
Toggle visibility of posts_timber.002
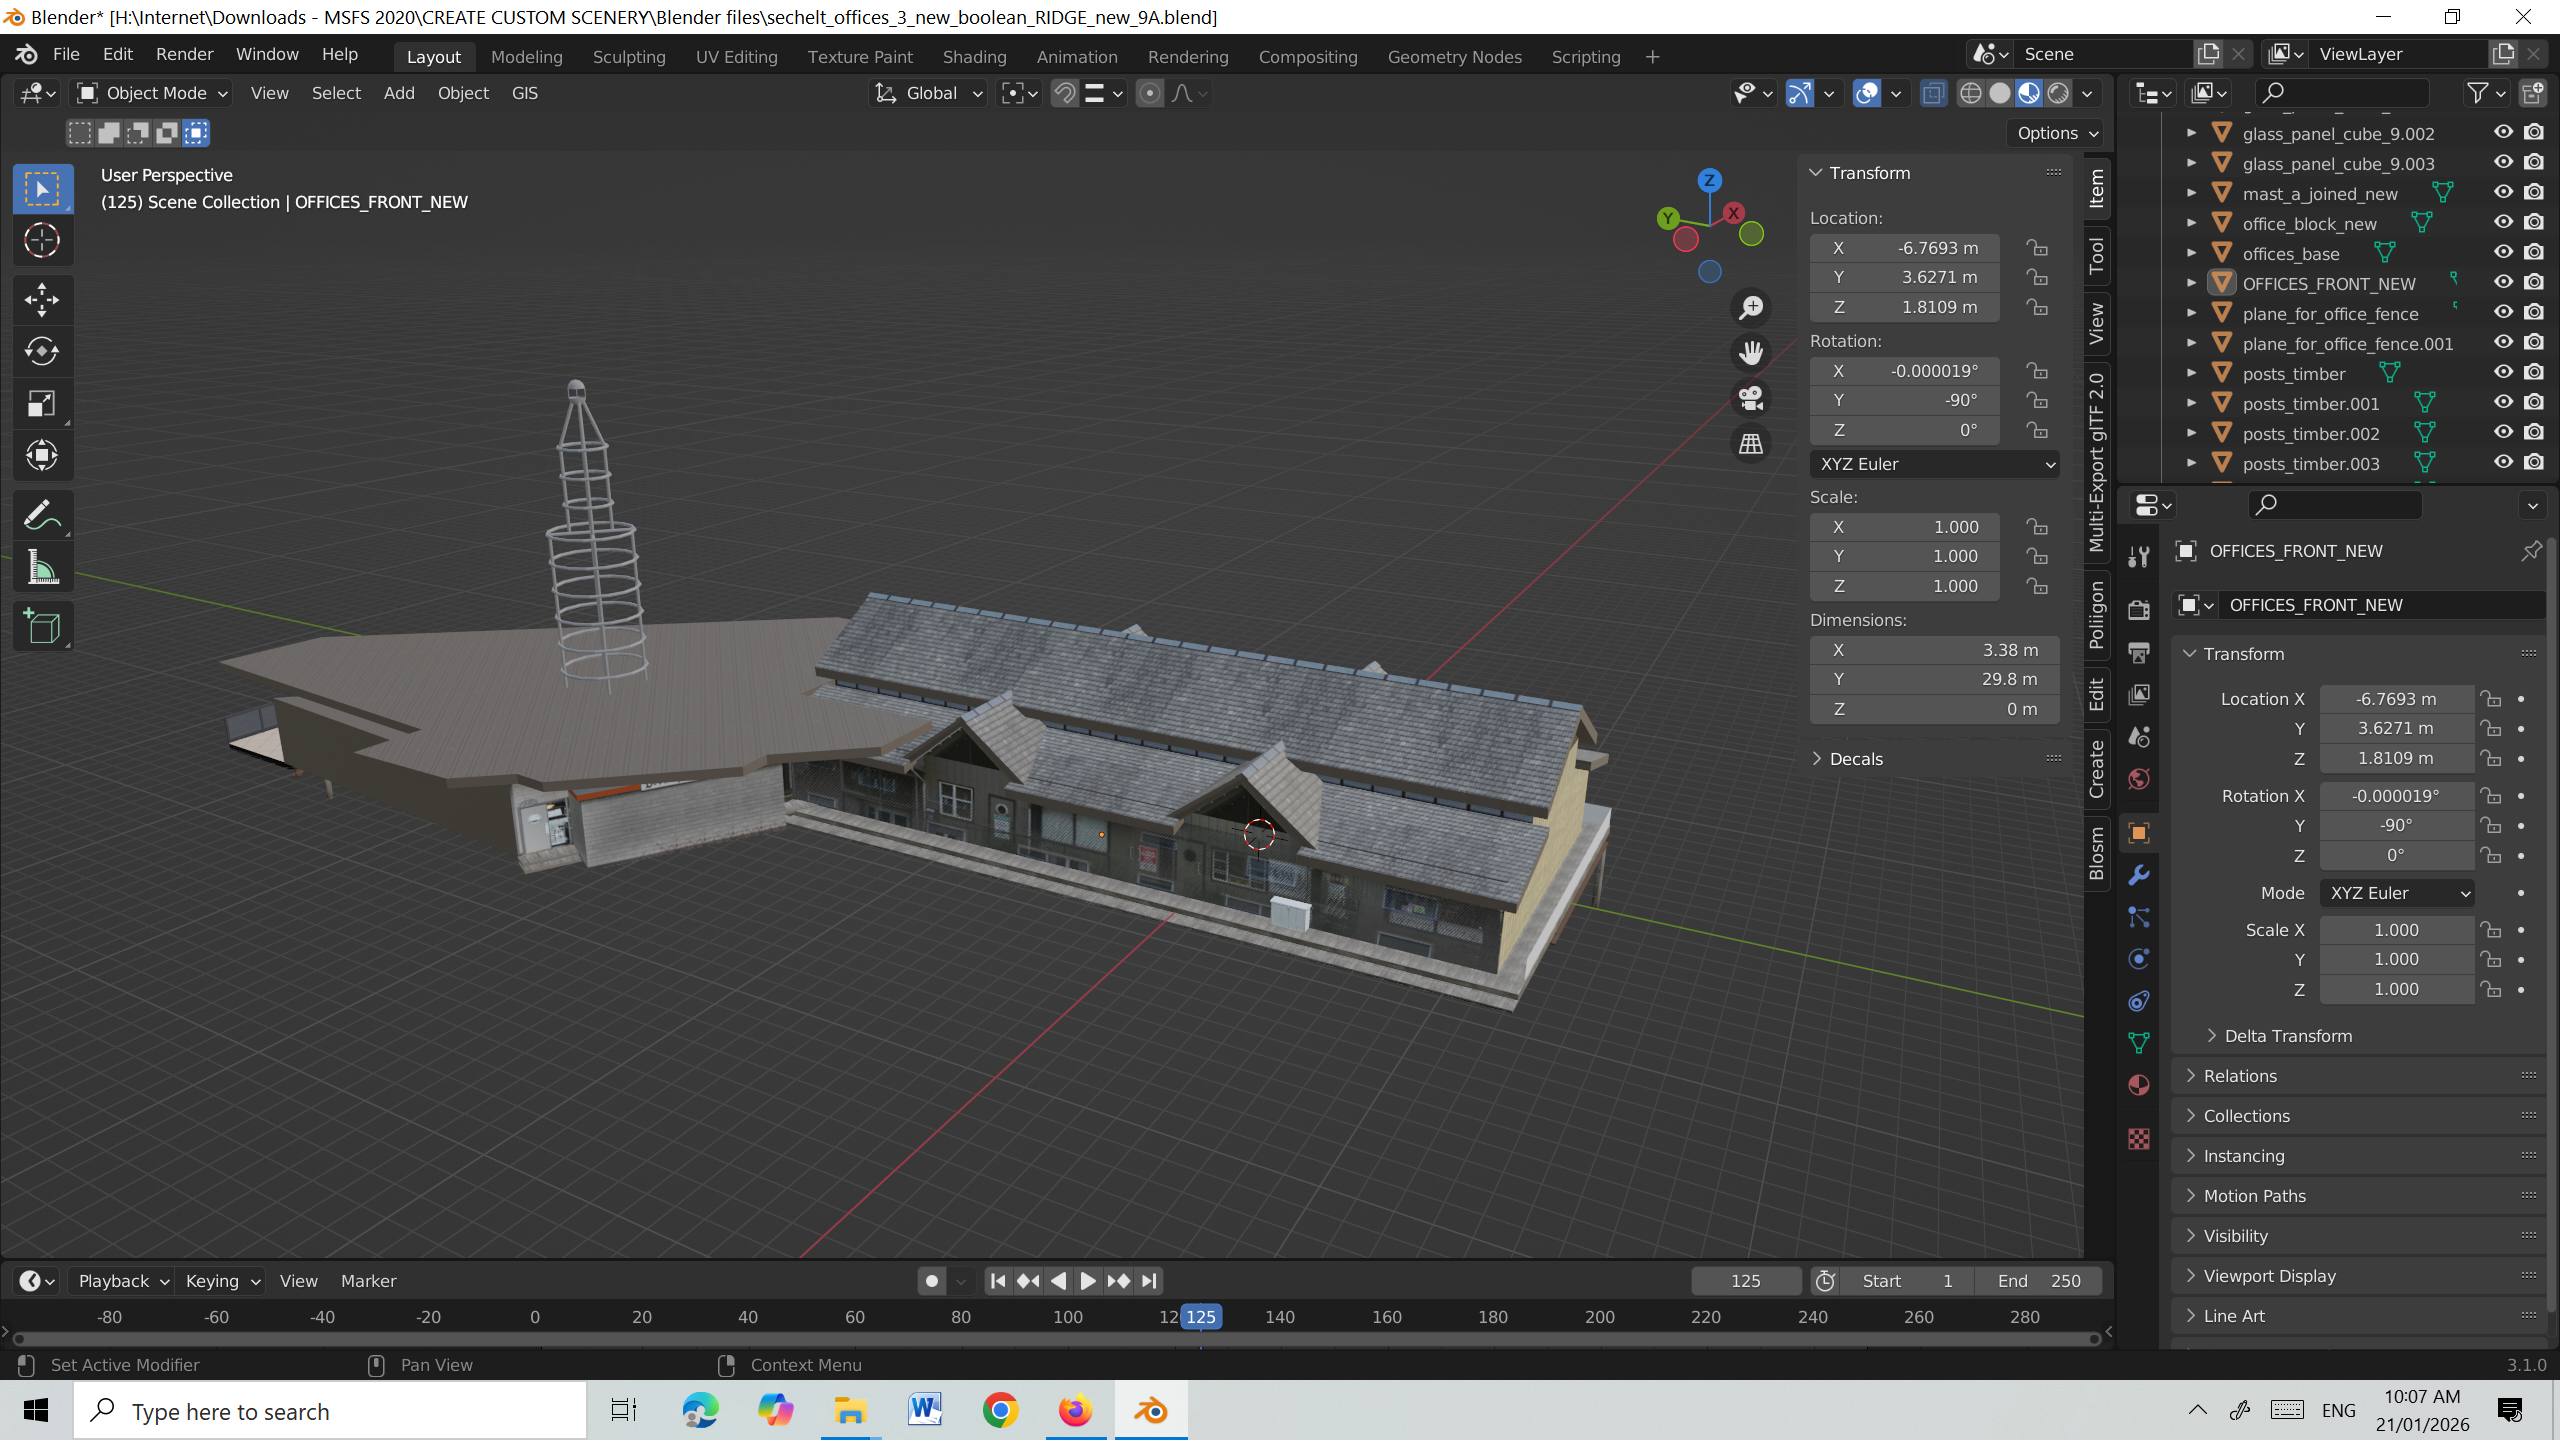click(2503, 432)
